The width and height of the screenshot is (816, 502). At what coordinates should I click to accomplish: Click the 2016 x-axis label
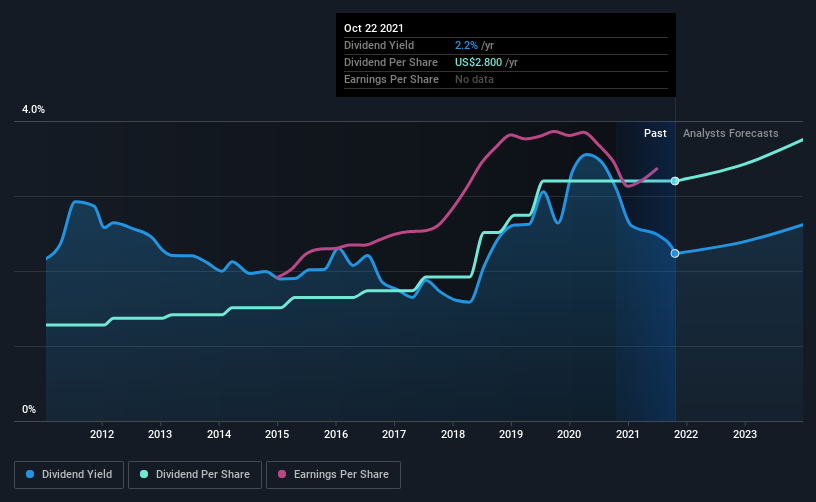(x=336, y=434)
